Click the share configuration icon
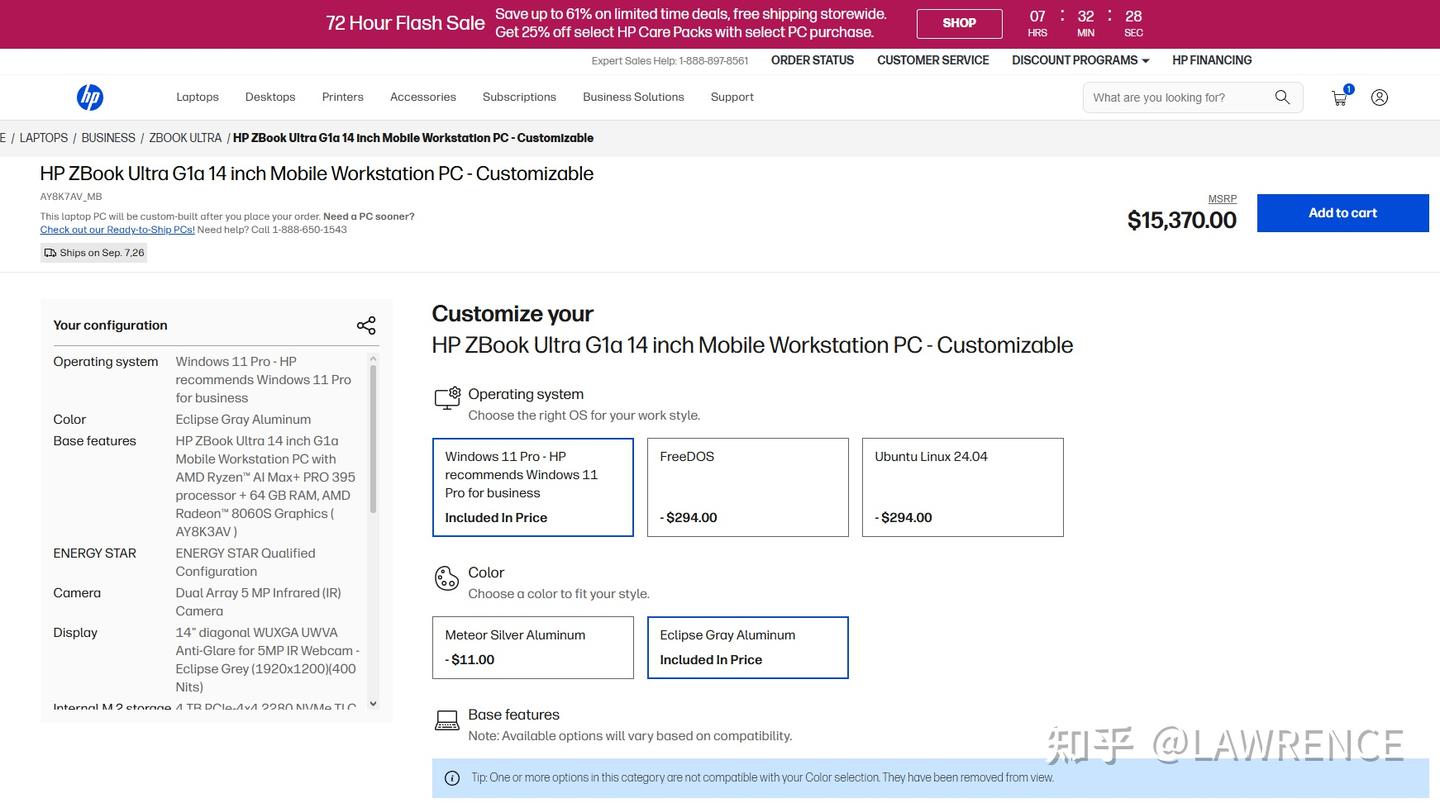The height and width of the screenshot is (803, 1440). [366, 325]
